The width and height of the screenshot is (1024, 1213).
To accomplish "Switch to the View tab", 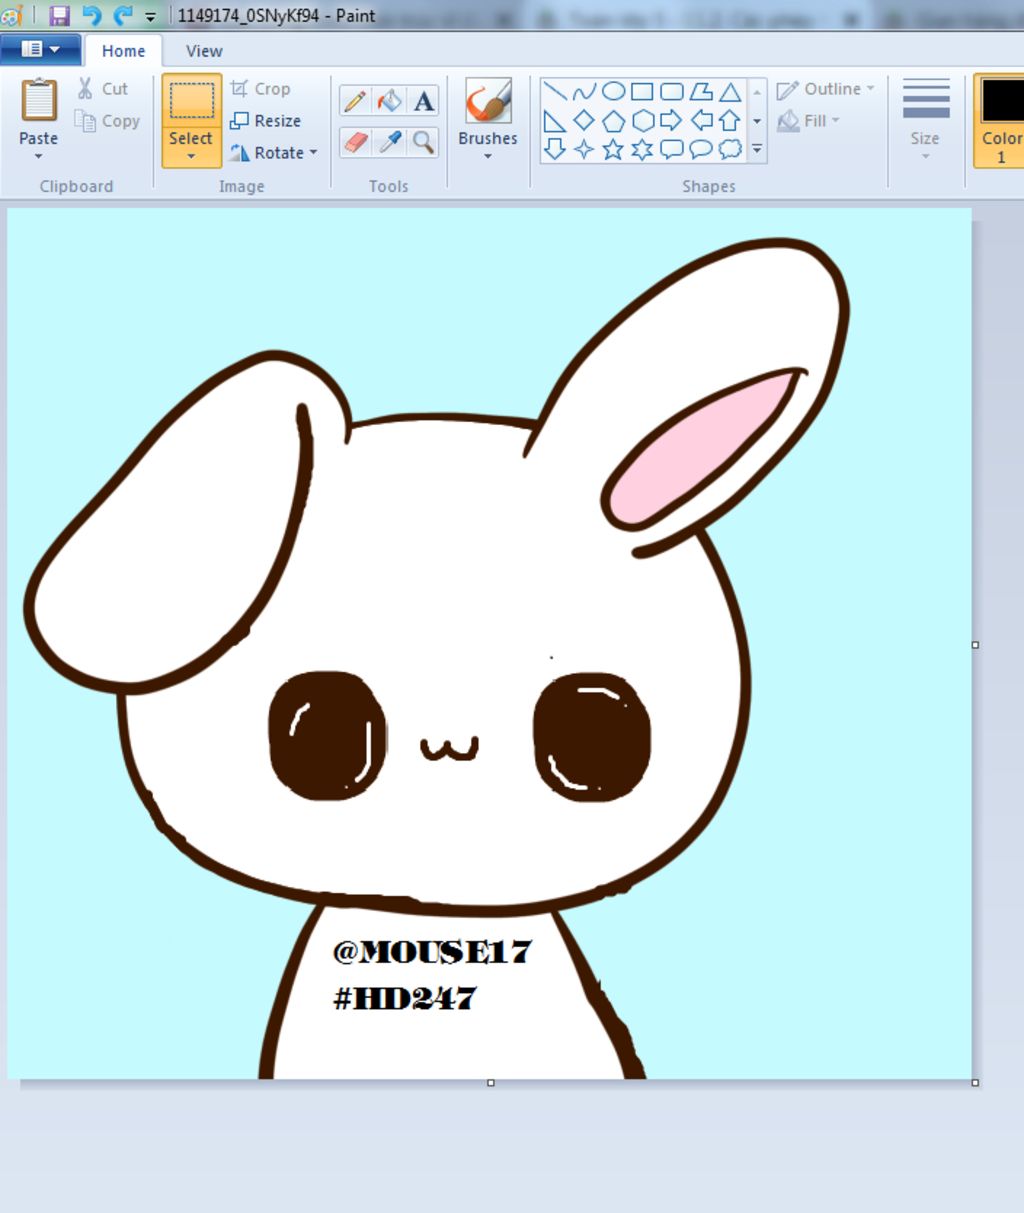I will [x=204, y=51].
